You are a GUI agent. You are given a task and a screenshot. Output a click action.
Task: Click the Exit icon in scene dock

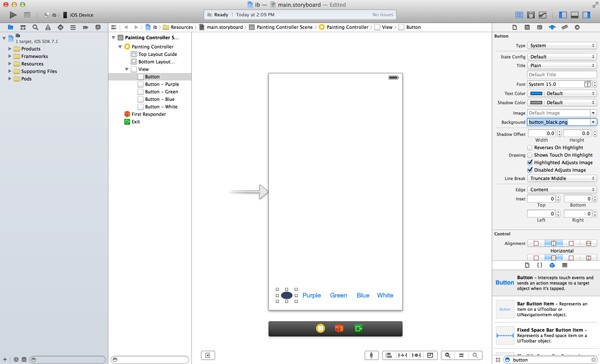(358, 328)
